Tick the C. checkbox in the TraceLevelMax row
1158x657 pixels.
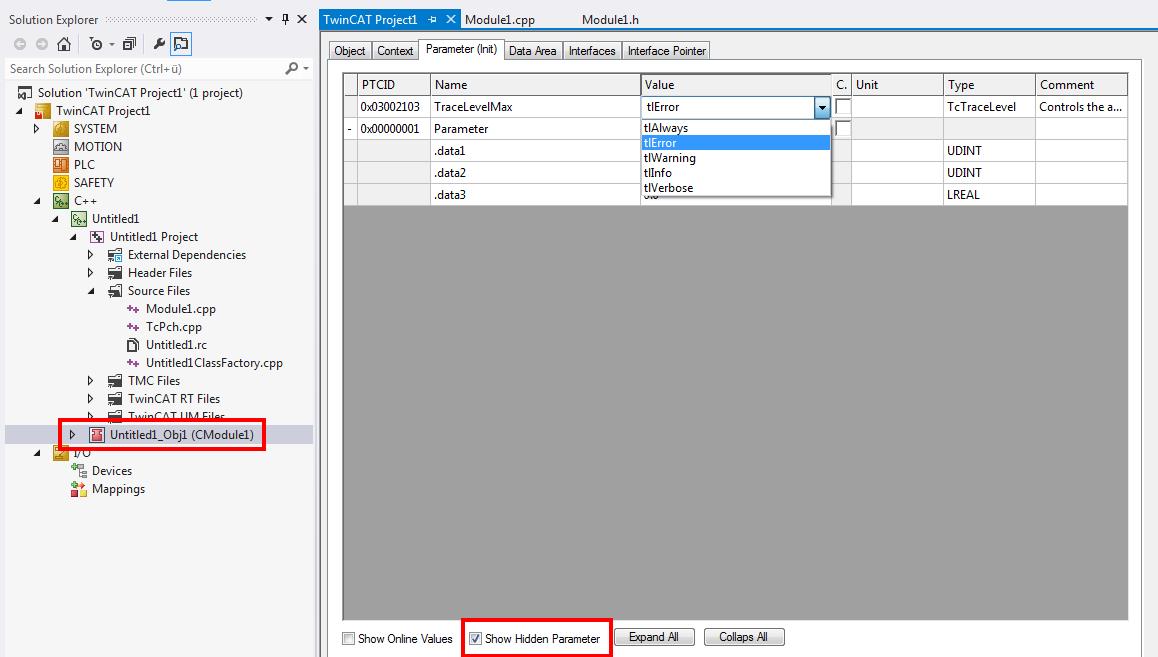click(843, 106)
